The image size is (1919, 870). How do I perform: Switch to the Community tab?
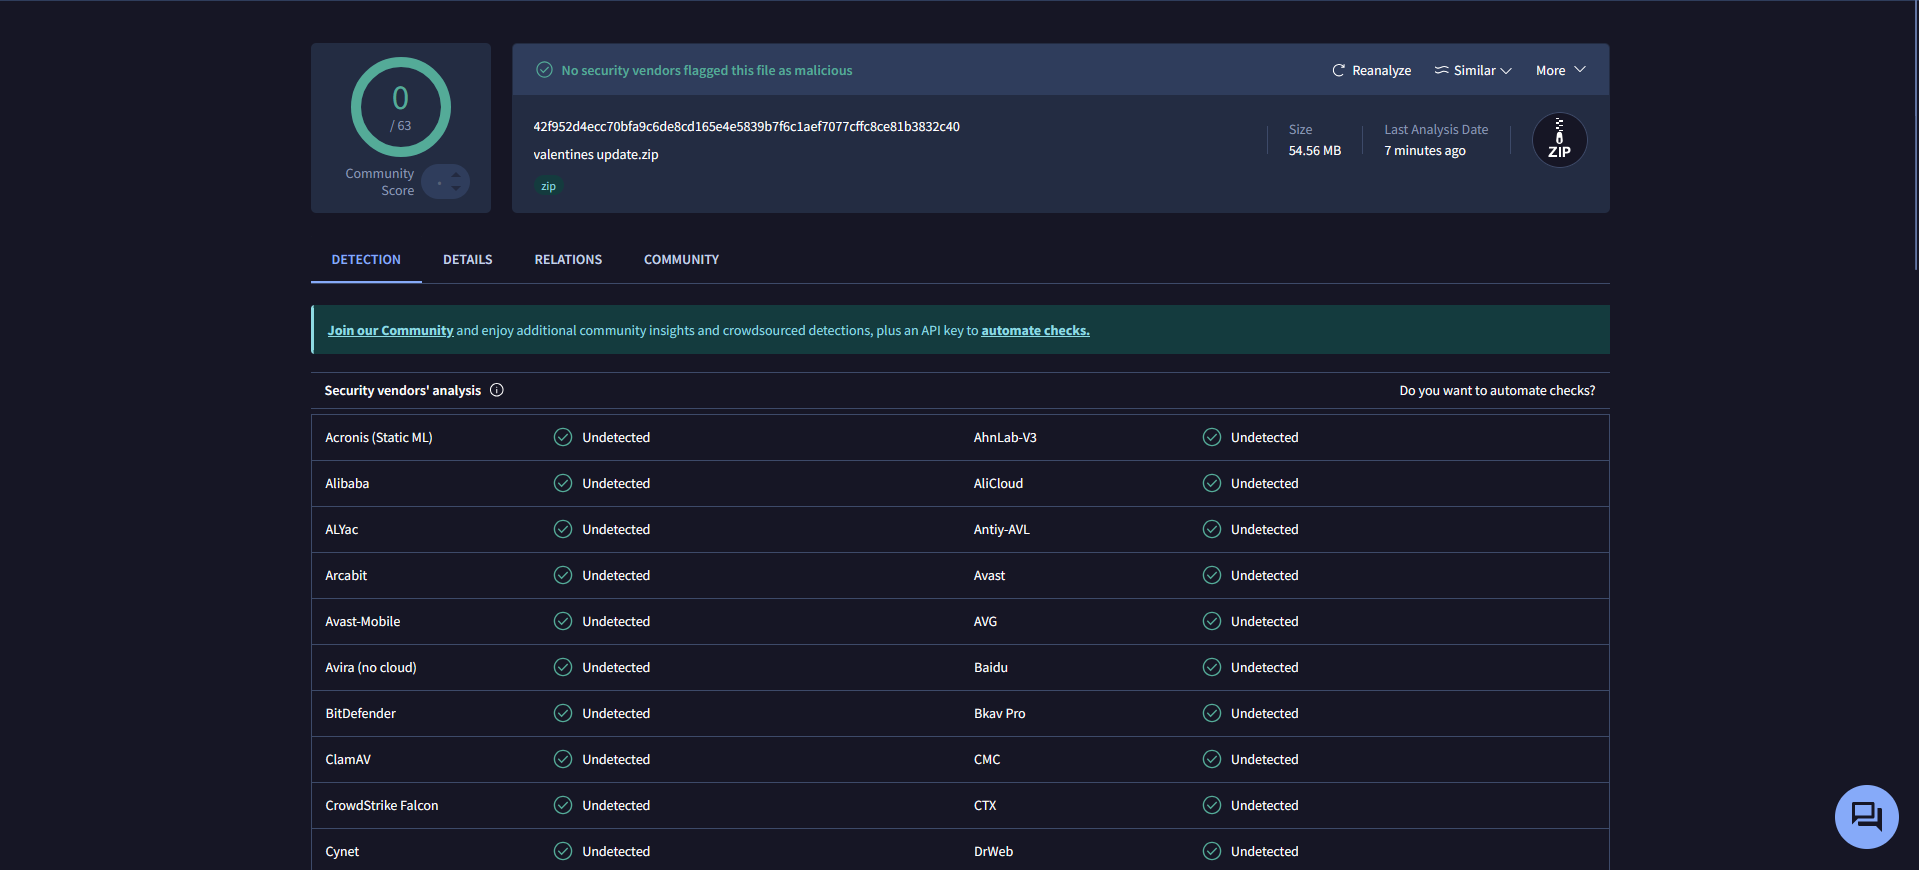681,260
